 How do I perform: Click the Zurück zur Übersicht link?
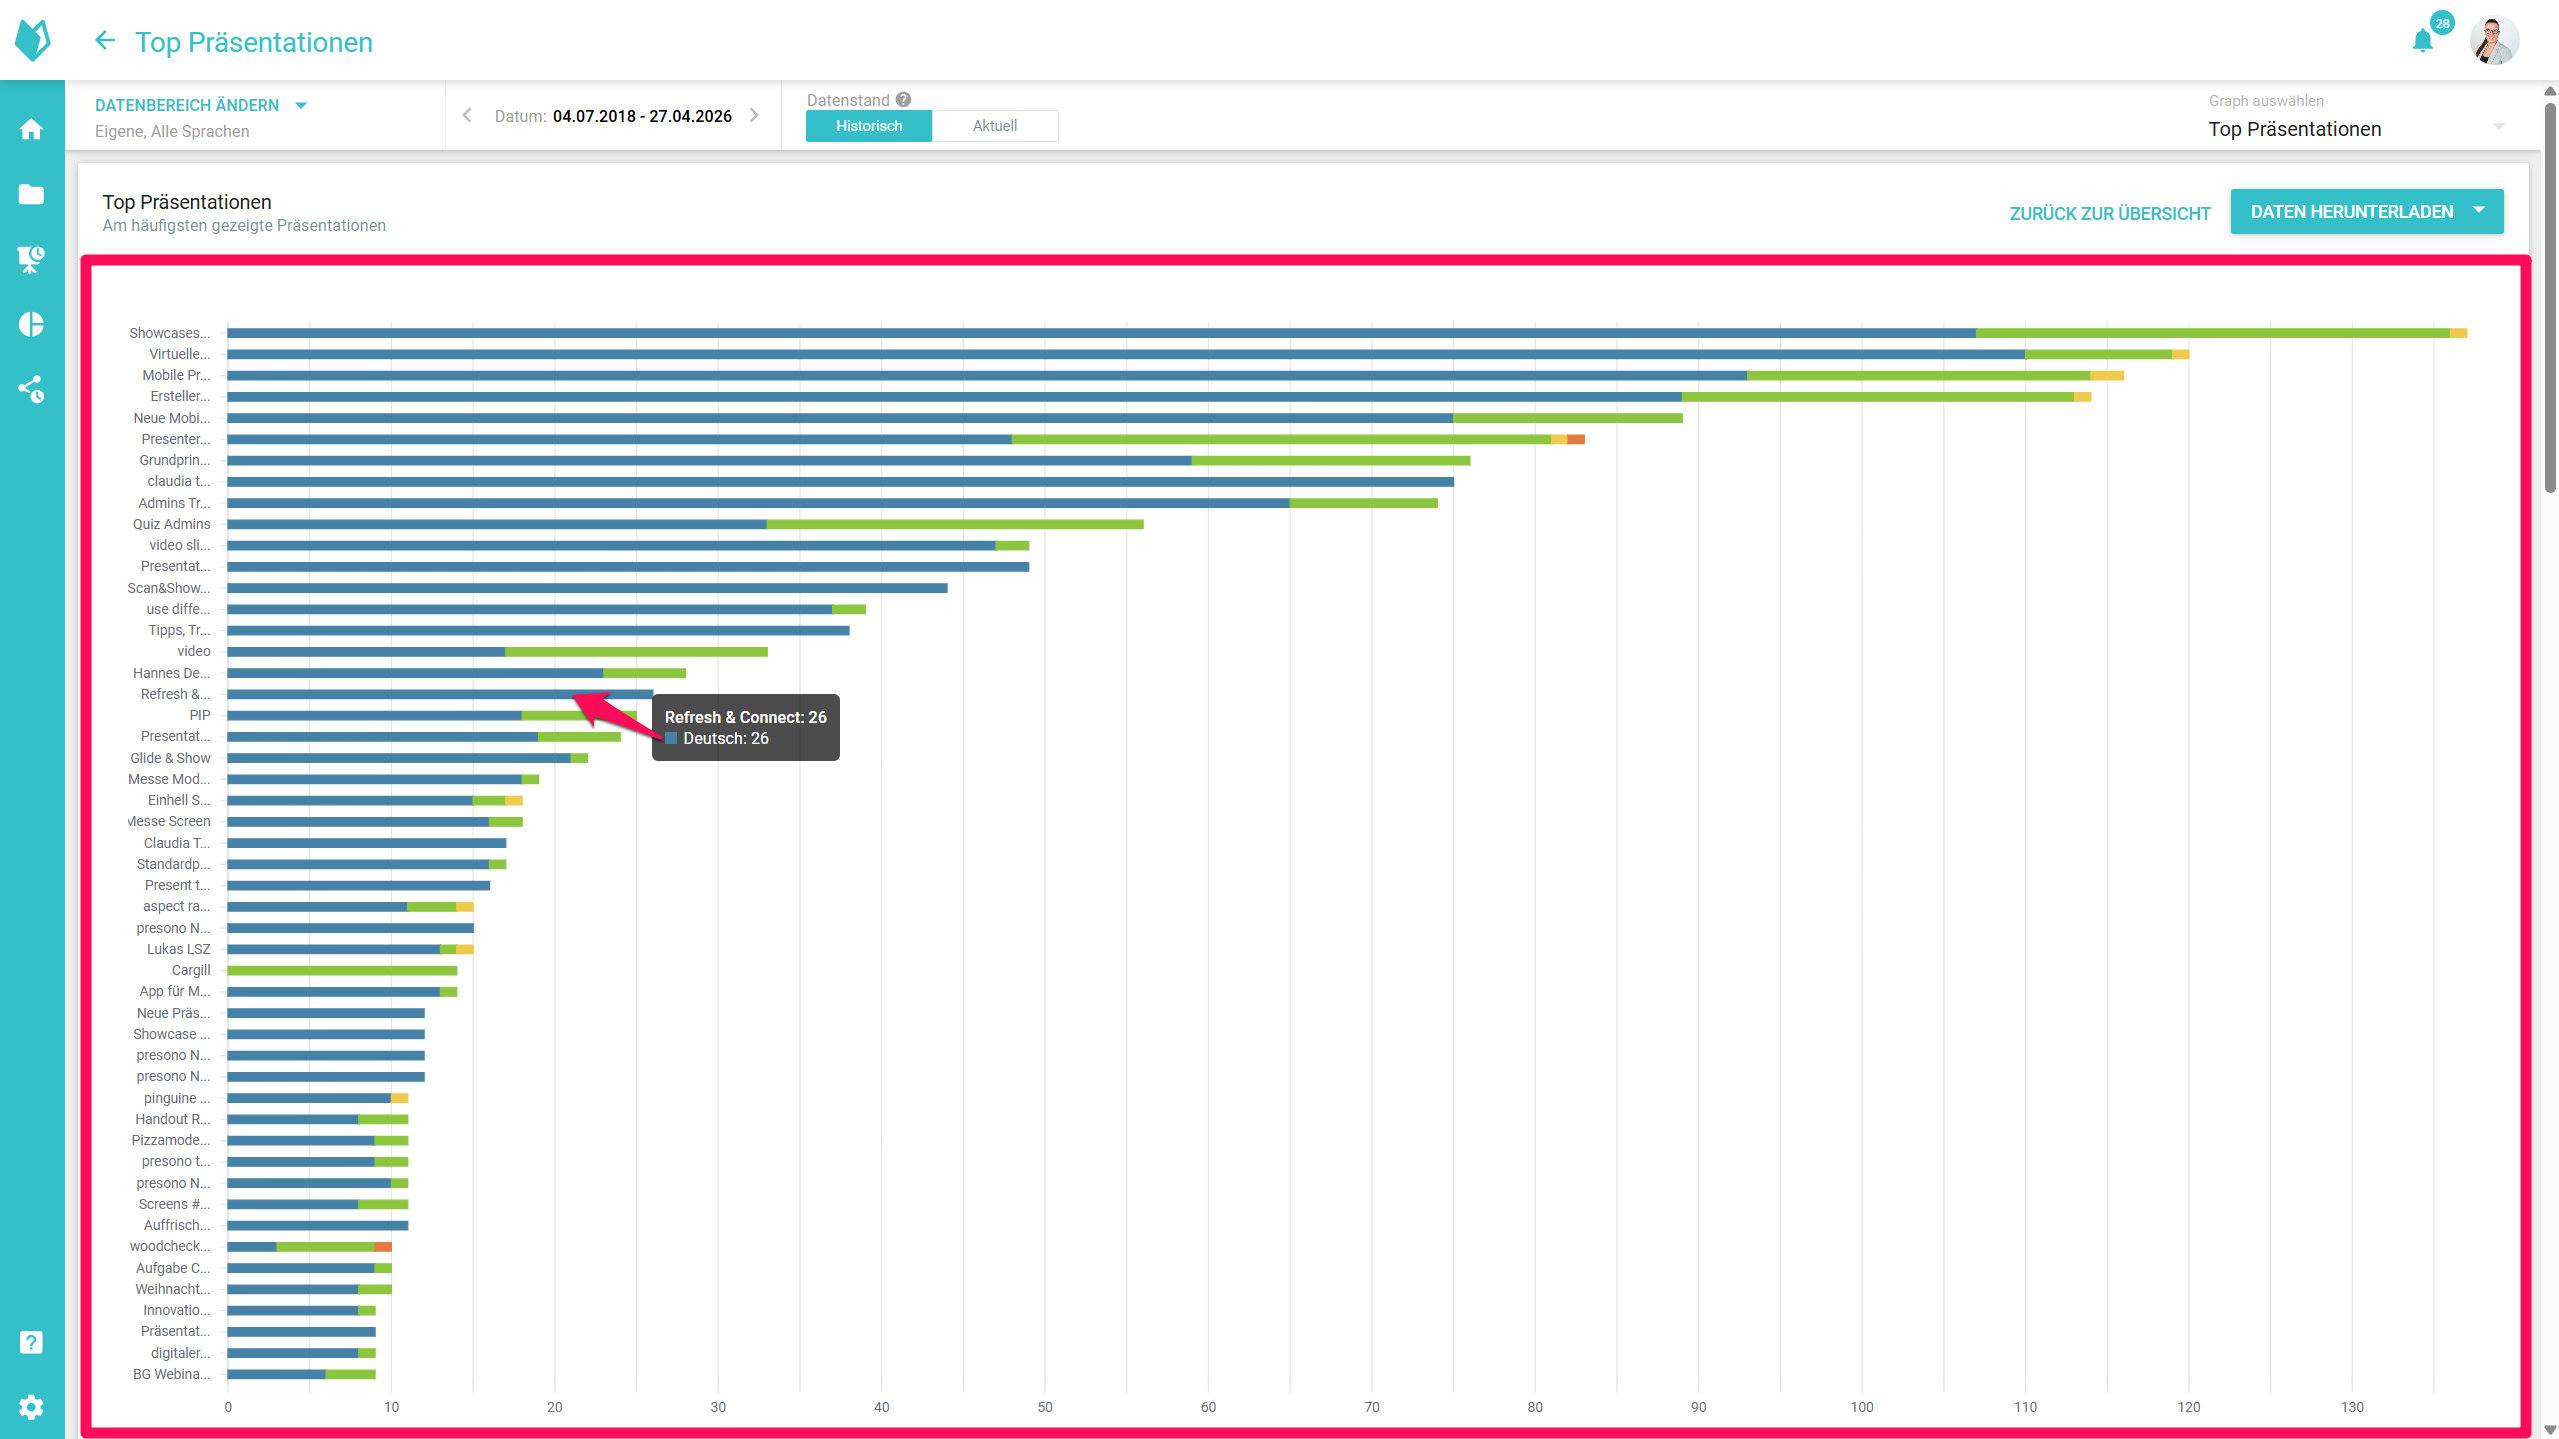[2109, 213]
